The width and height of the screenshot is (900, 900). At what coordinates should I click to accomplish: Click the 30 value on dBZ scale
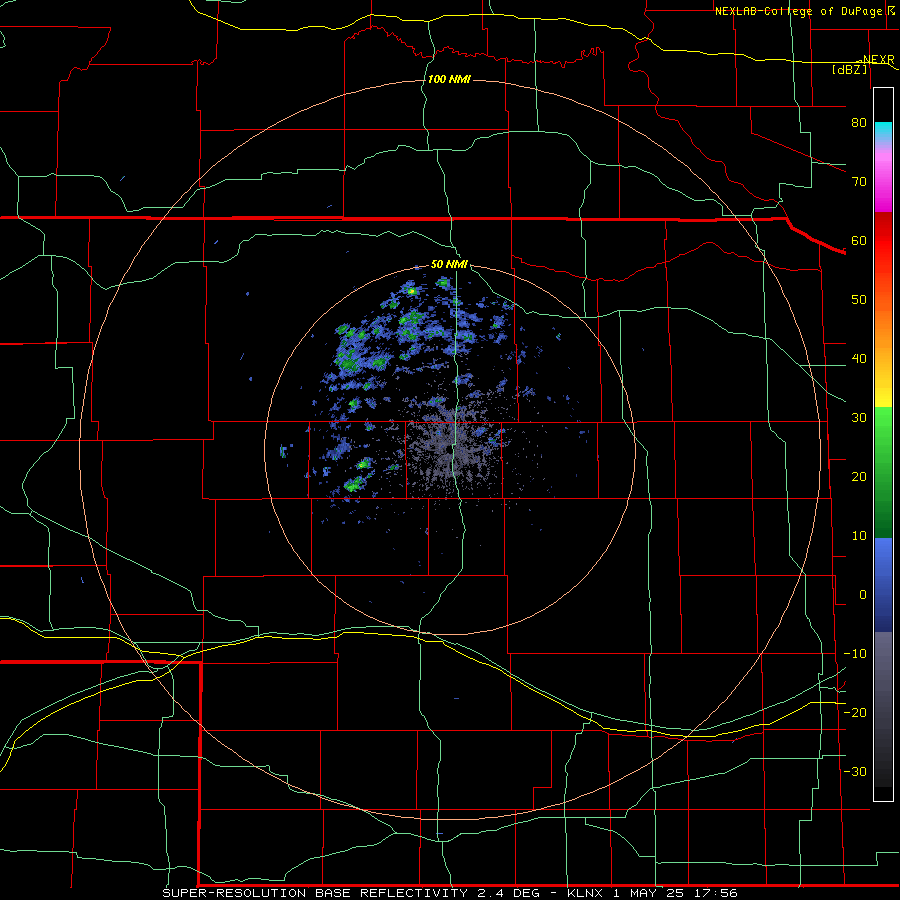(859, 417)
